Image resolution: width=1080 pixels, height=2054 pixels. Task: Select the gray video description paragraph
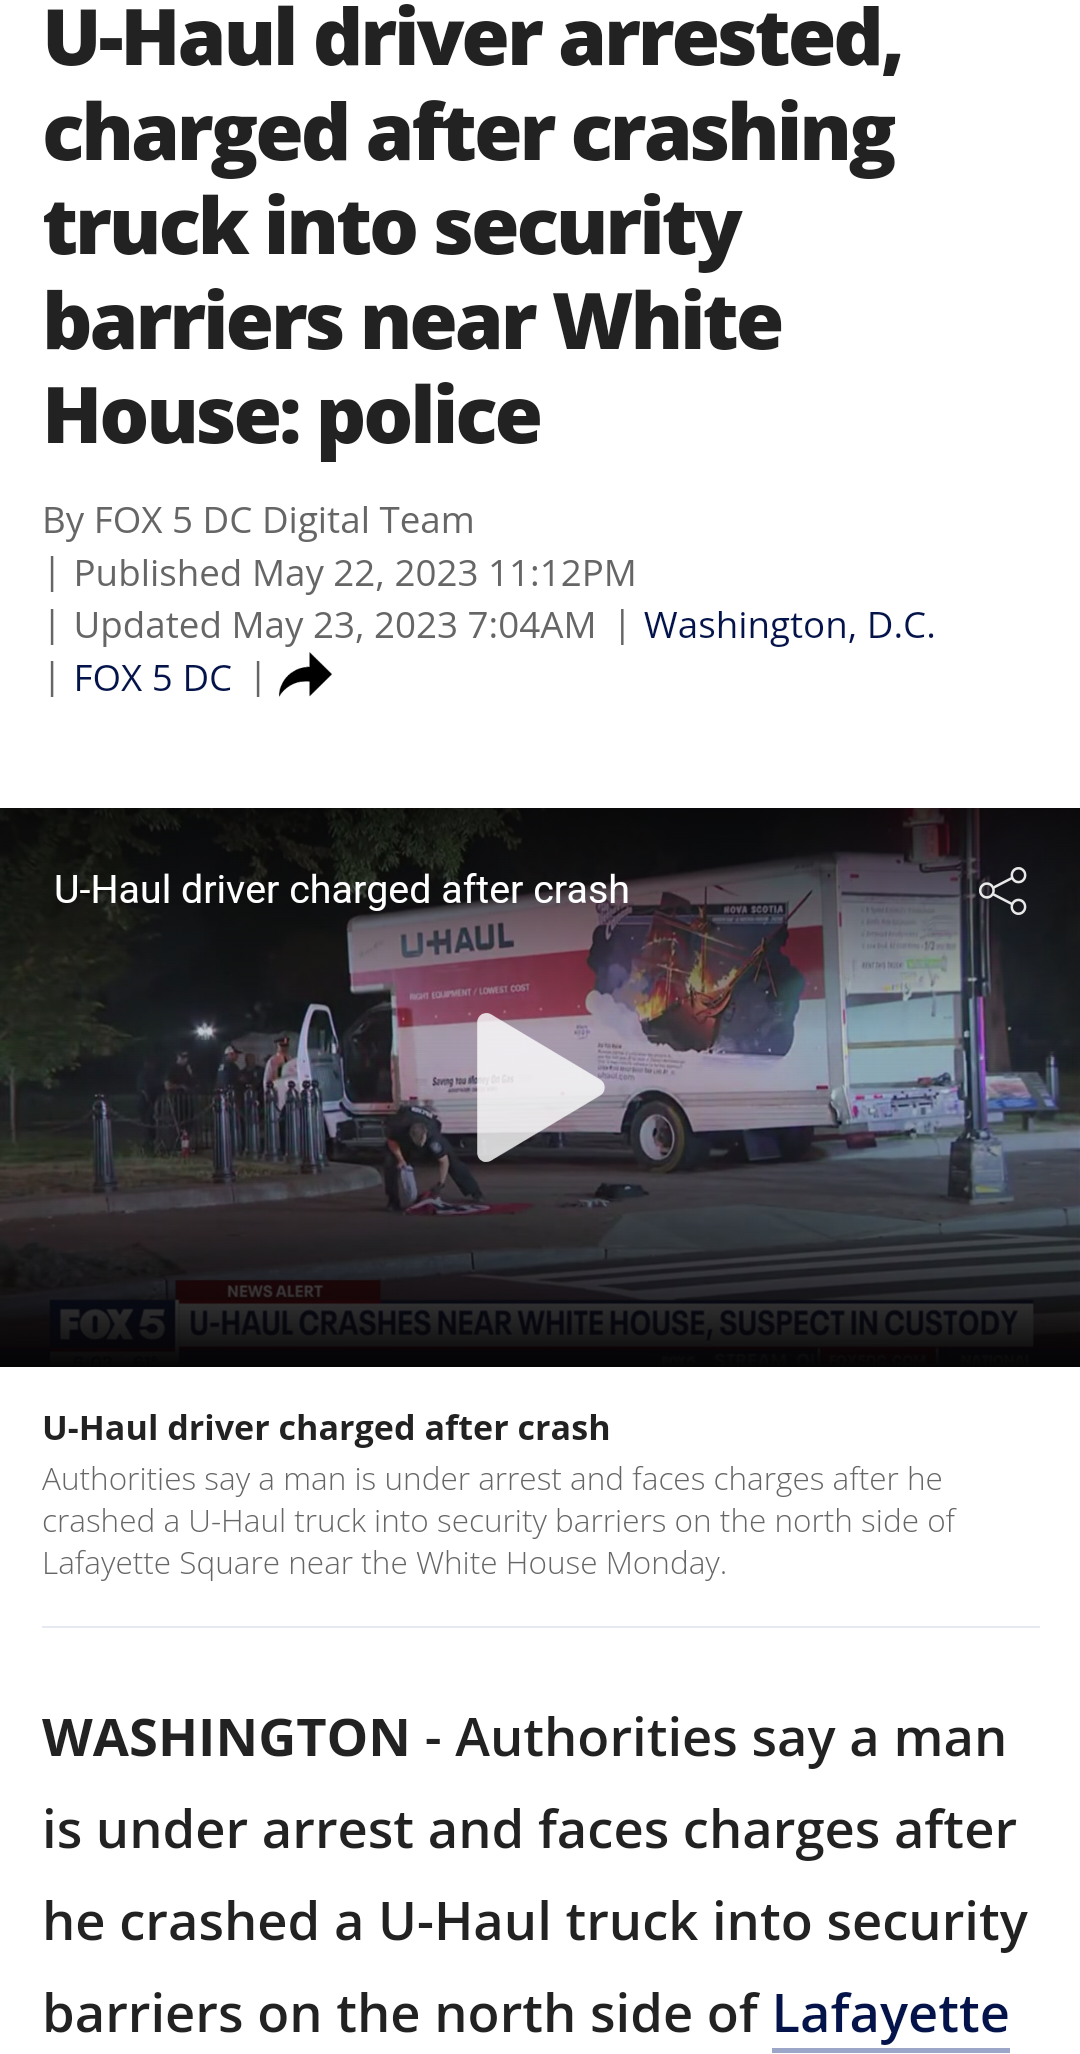click(498, 1520)
